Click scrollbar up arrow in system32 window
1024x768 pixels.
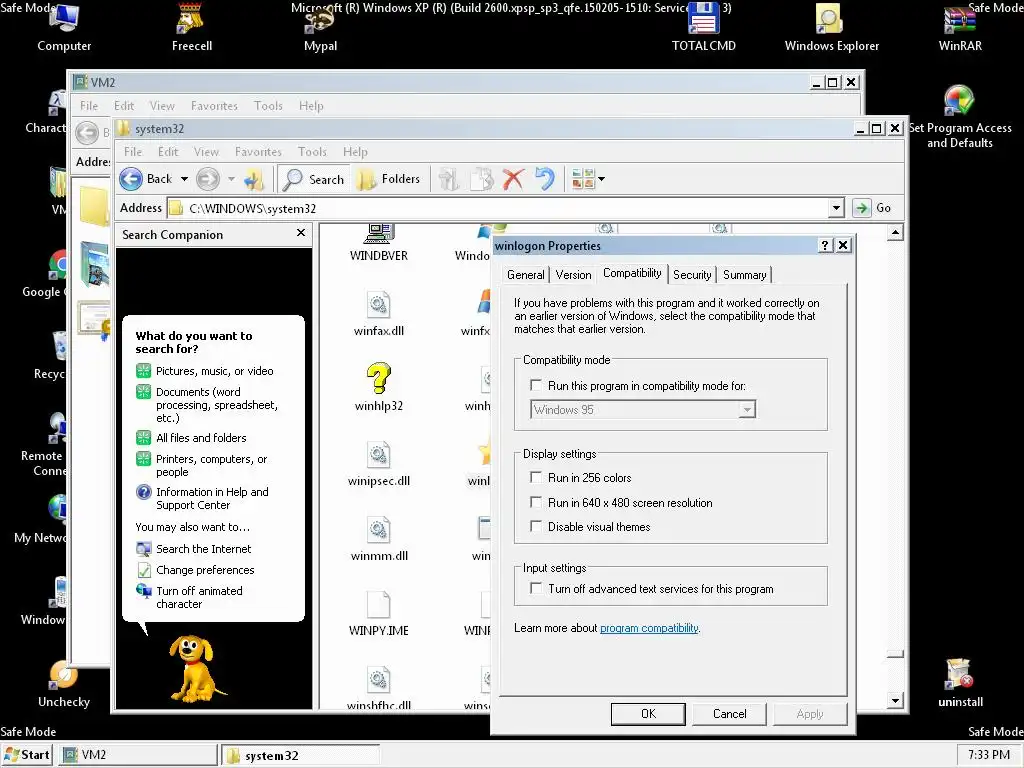pos(895,232)
